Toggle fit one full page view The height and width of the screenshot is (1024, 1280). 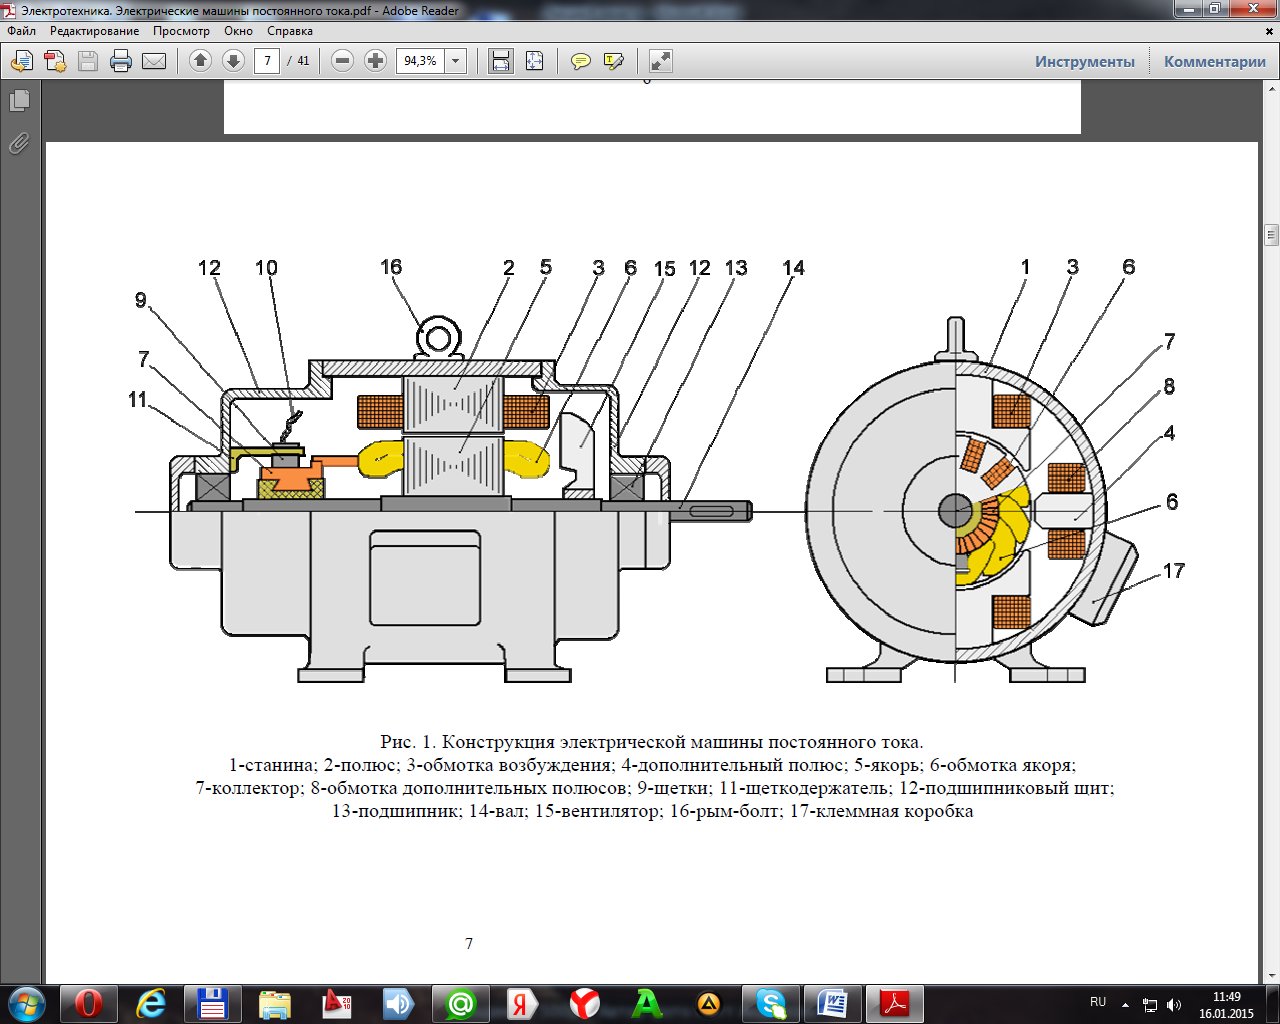(x=534, y=61)
